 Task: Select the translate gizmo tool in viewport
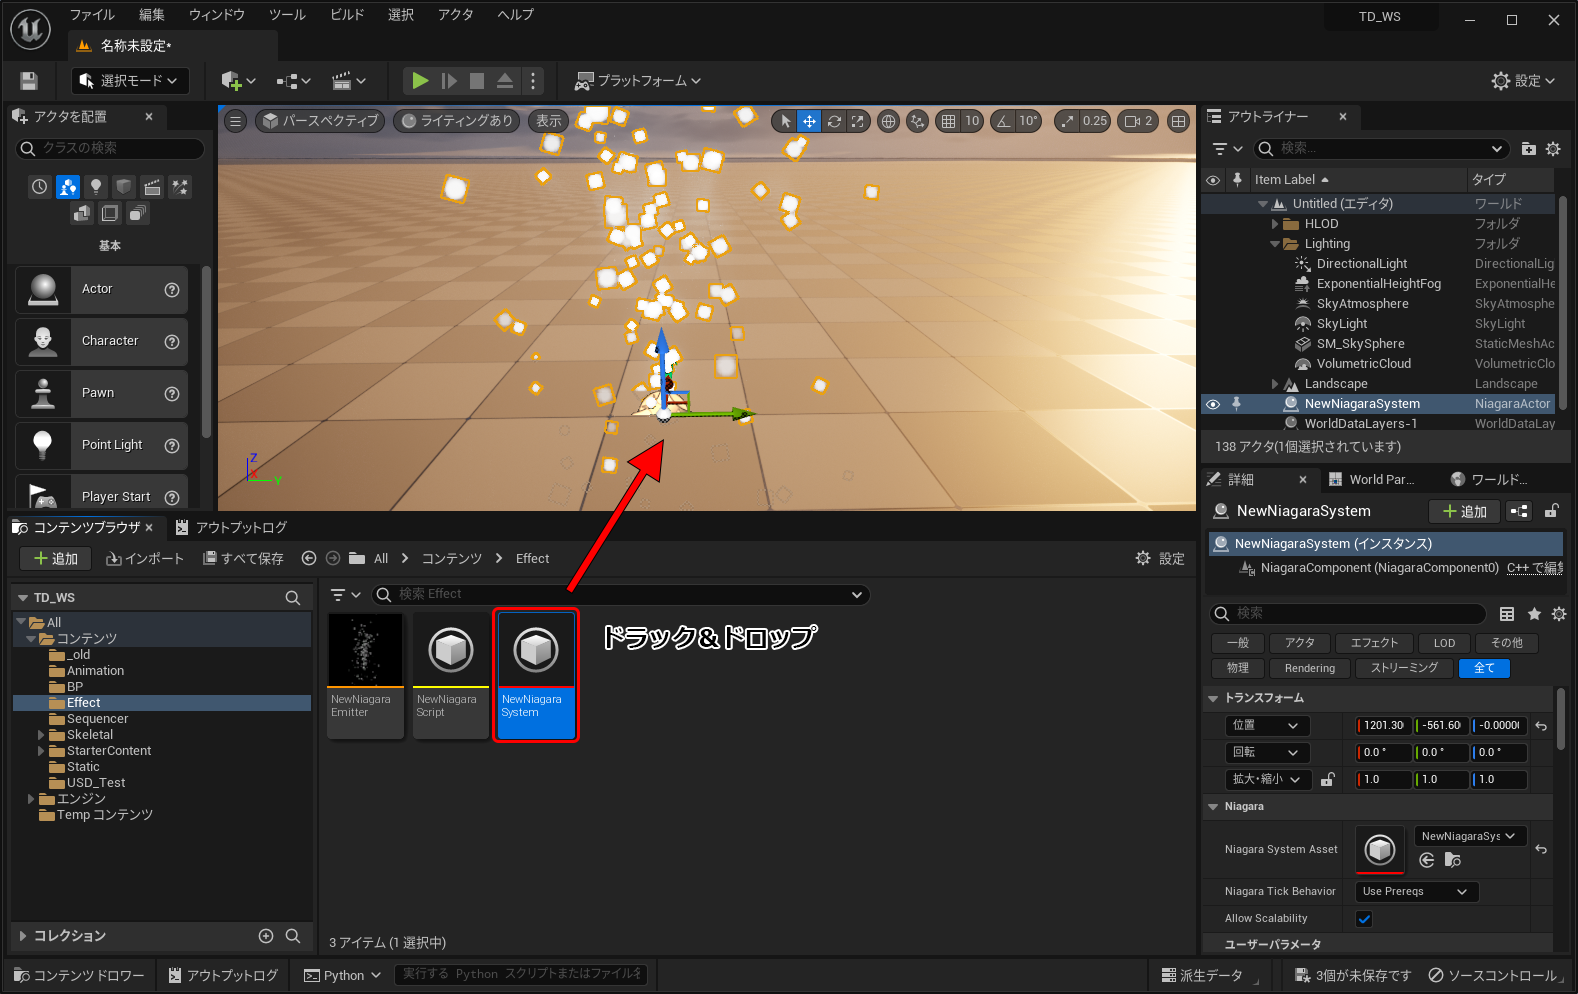(x=809, y=121)
